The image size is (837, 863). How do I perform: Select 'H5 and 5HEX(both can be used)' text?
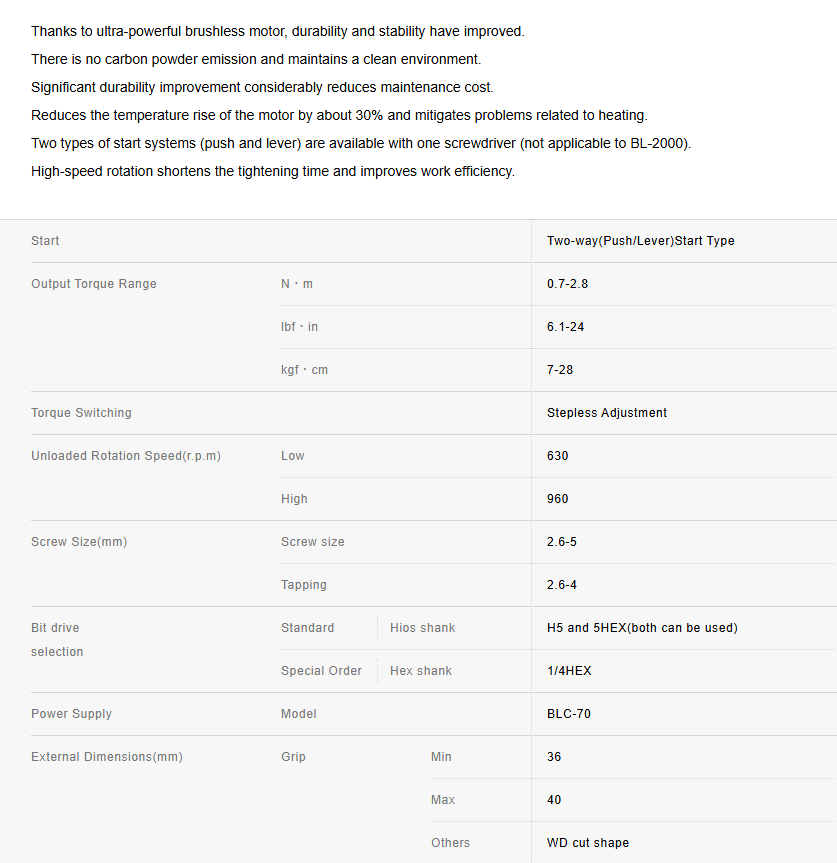coord(642,628)
